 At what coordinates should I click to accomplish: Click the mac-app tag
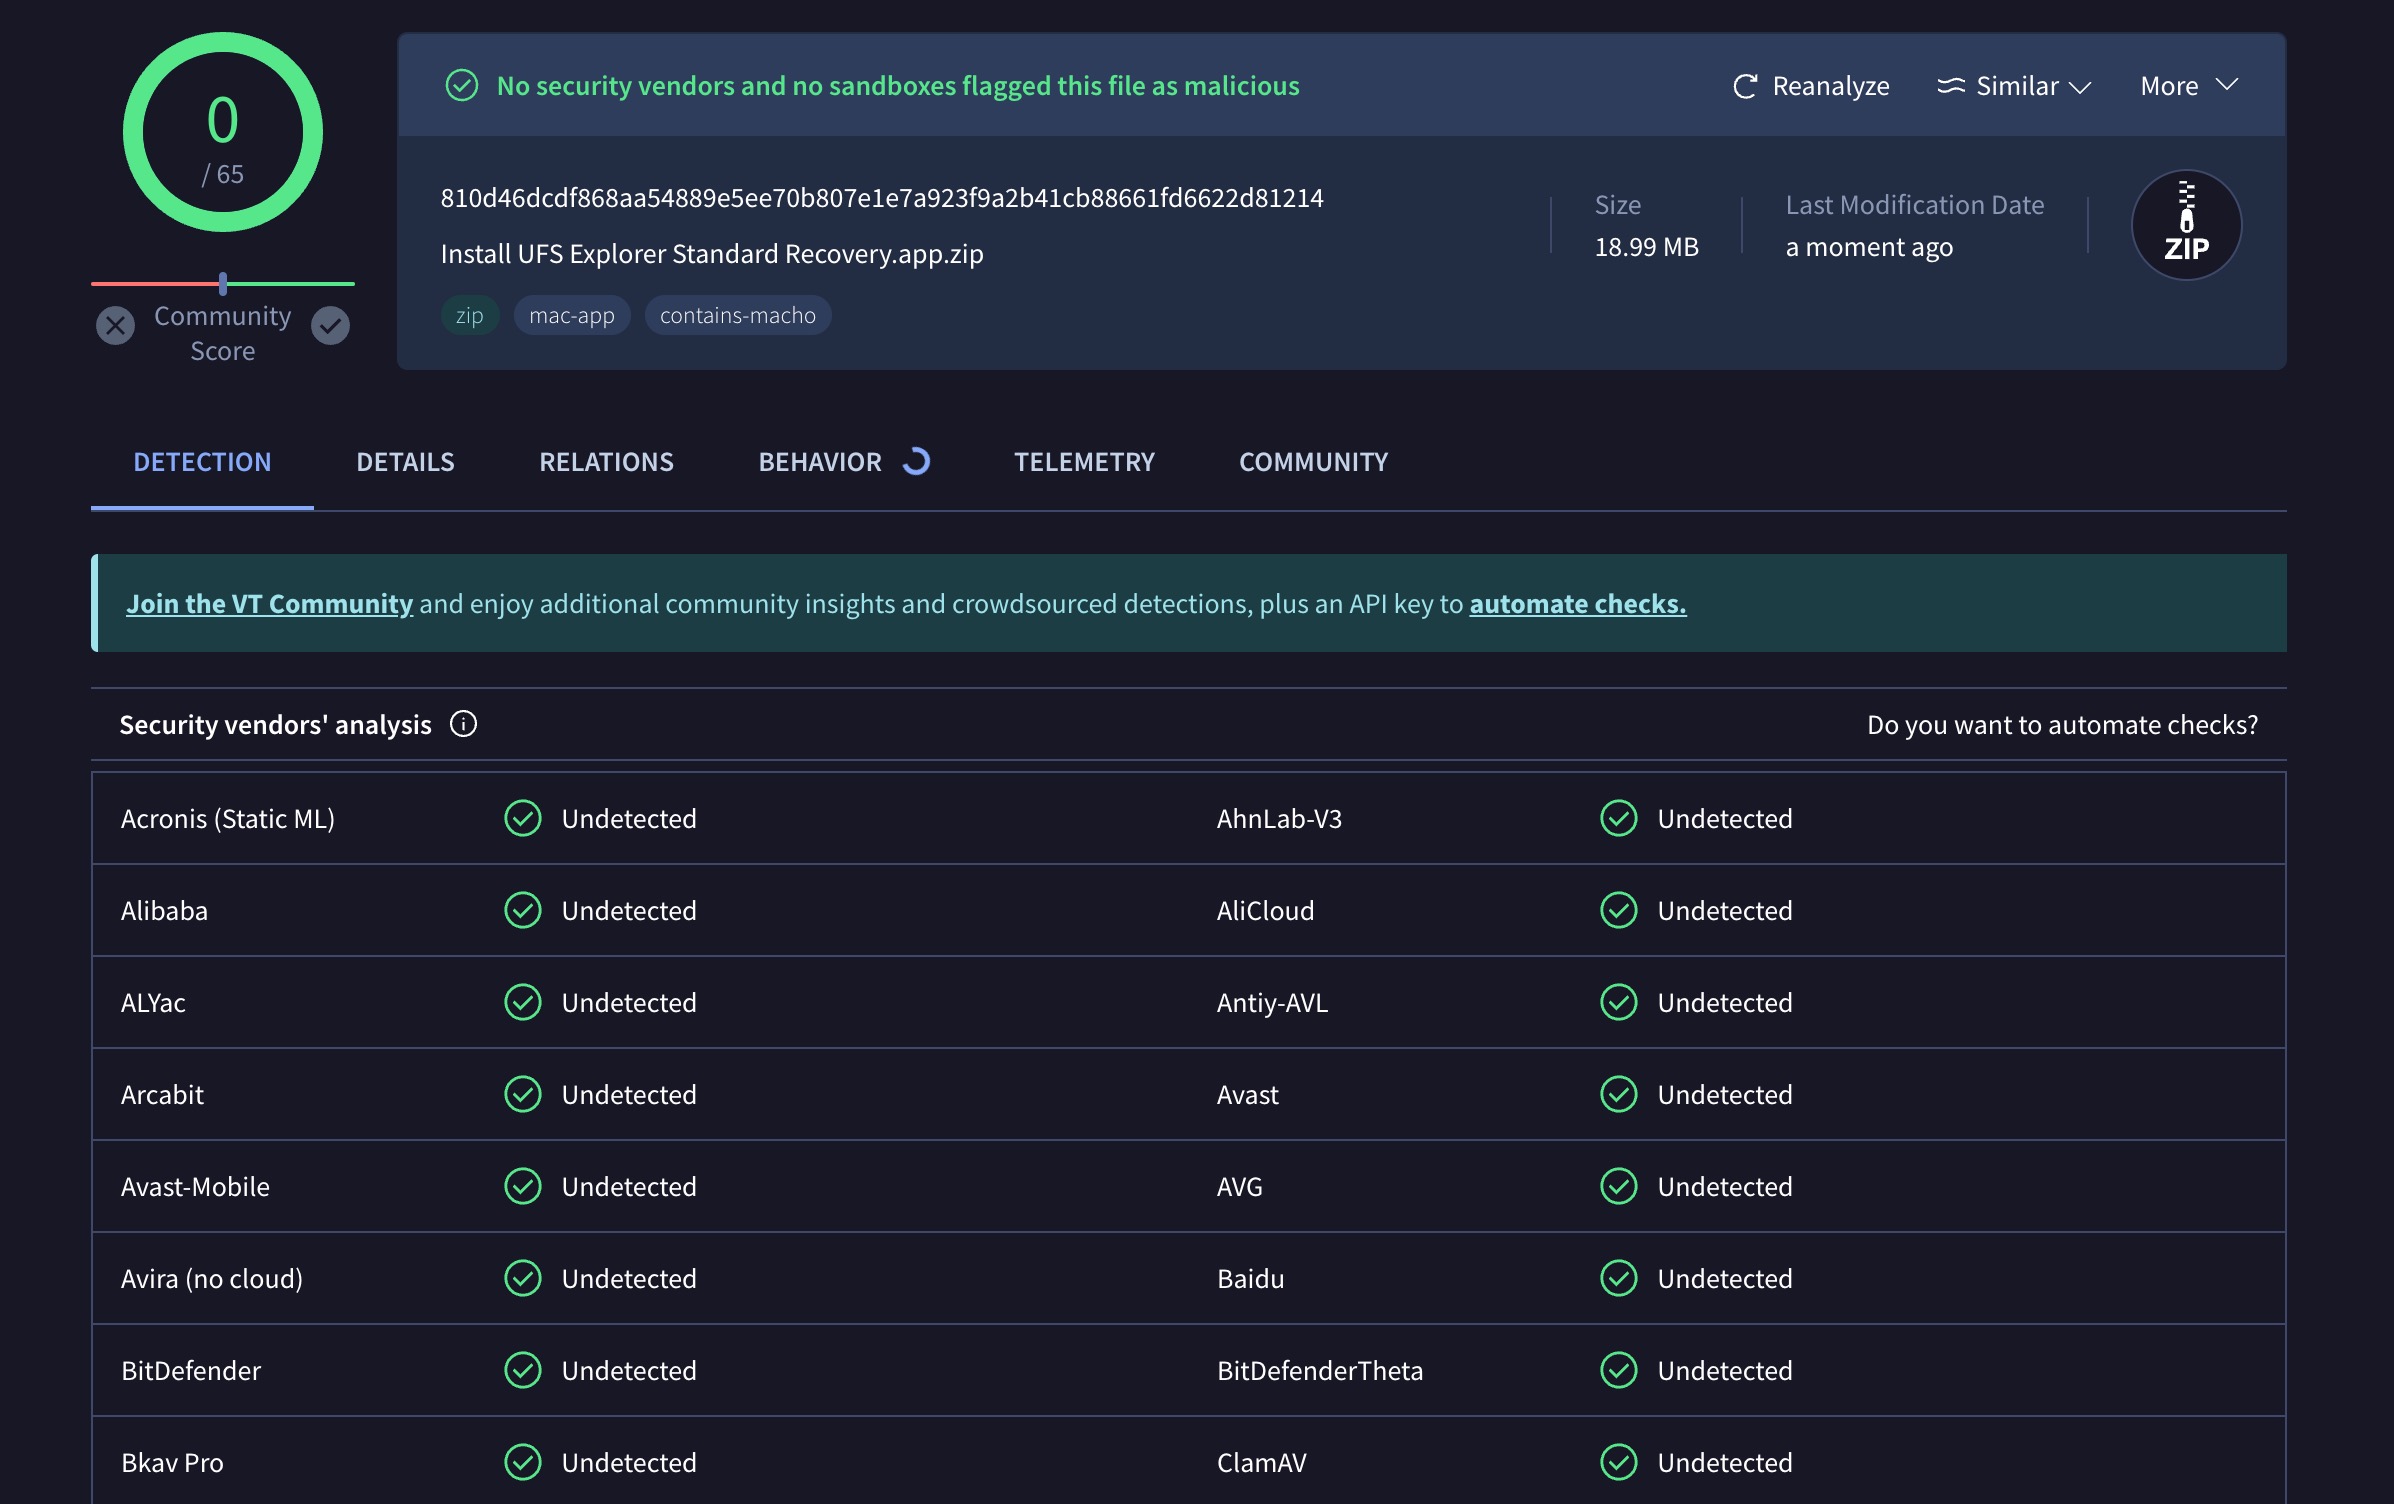pos(571,315)
